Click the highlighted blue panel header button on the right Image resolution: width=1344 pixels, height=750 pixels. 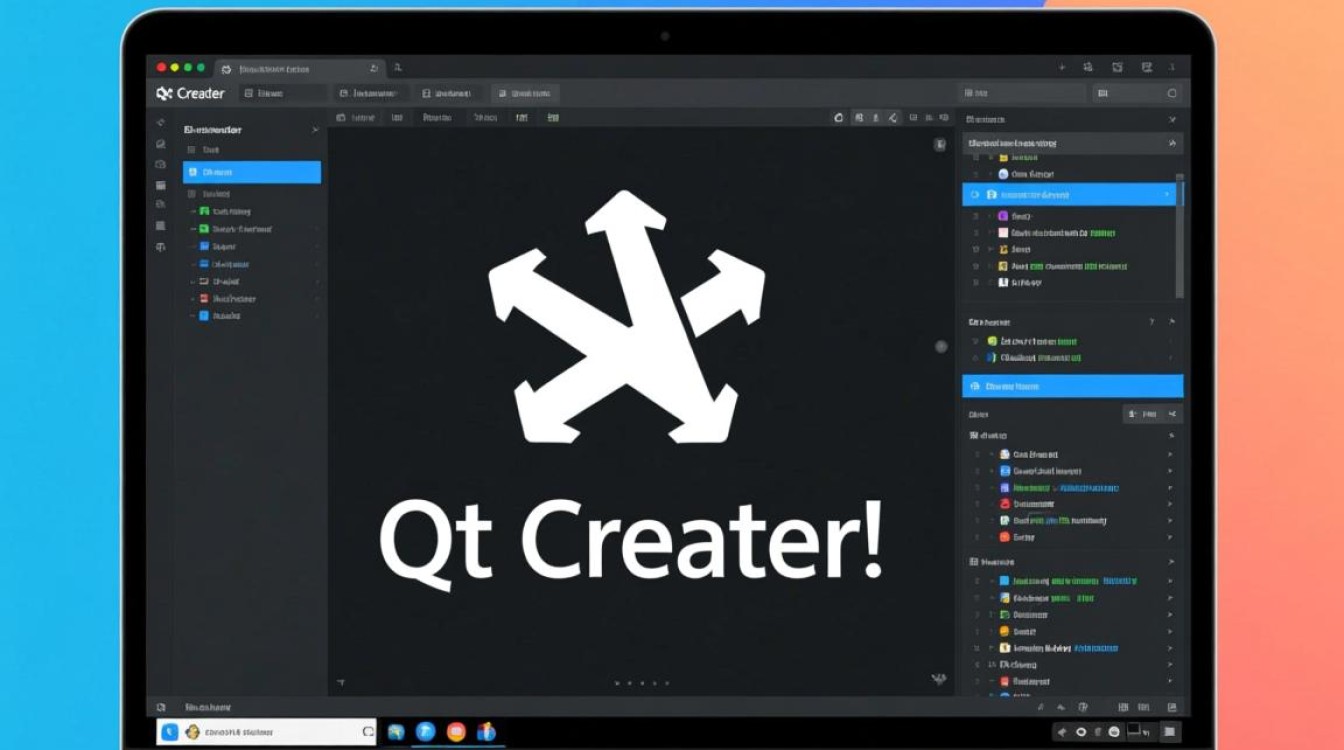click(x=1072, y=386)
